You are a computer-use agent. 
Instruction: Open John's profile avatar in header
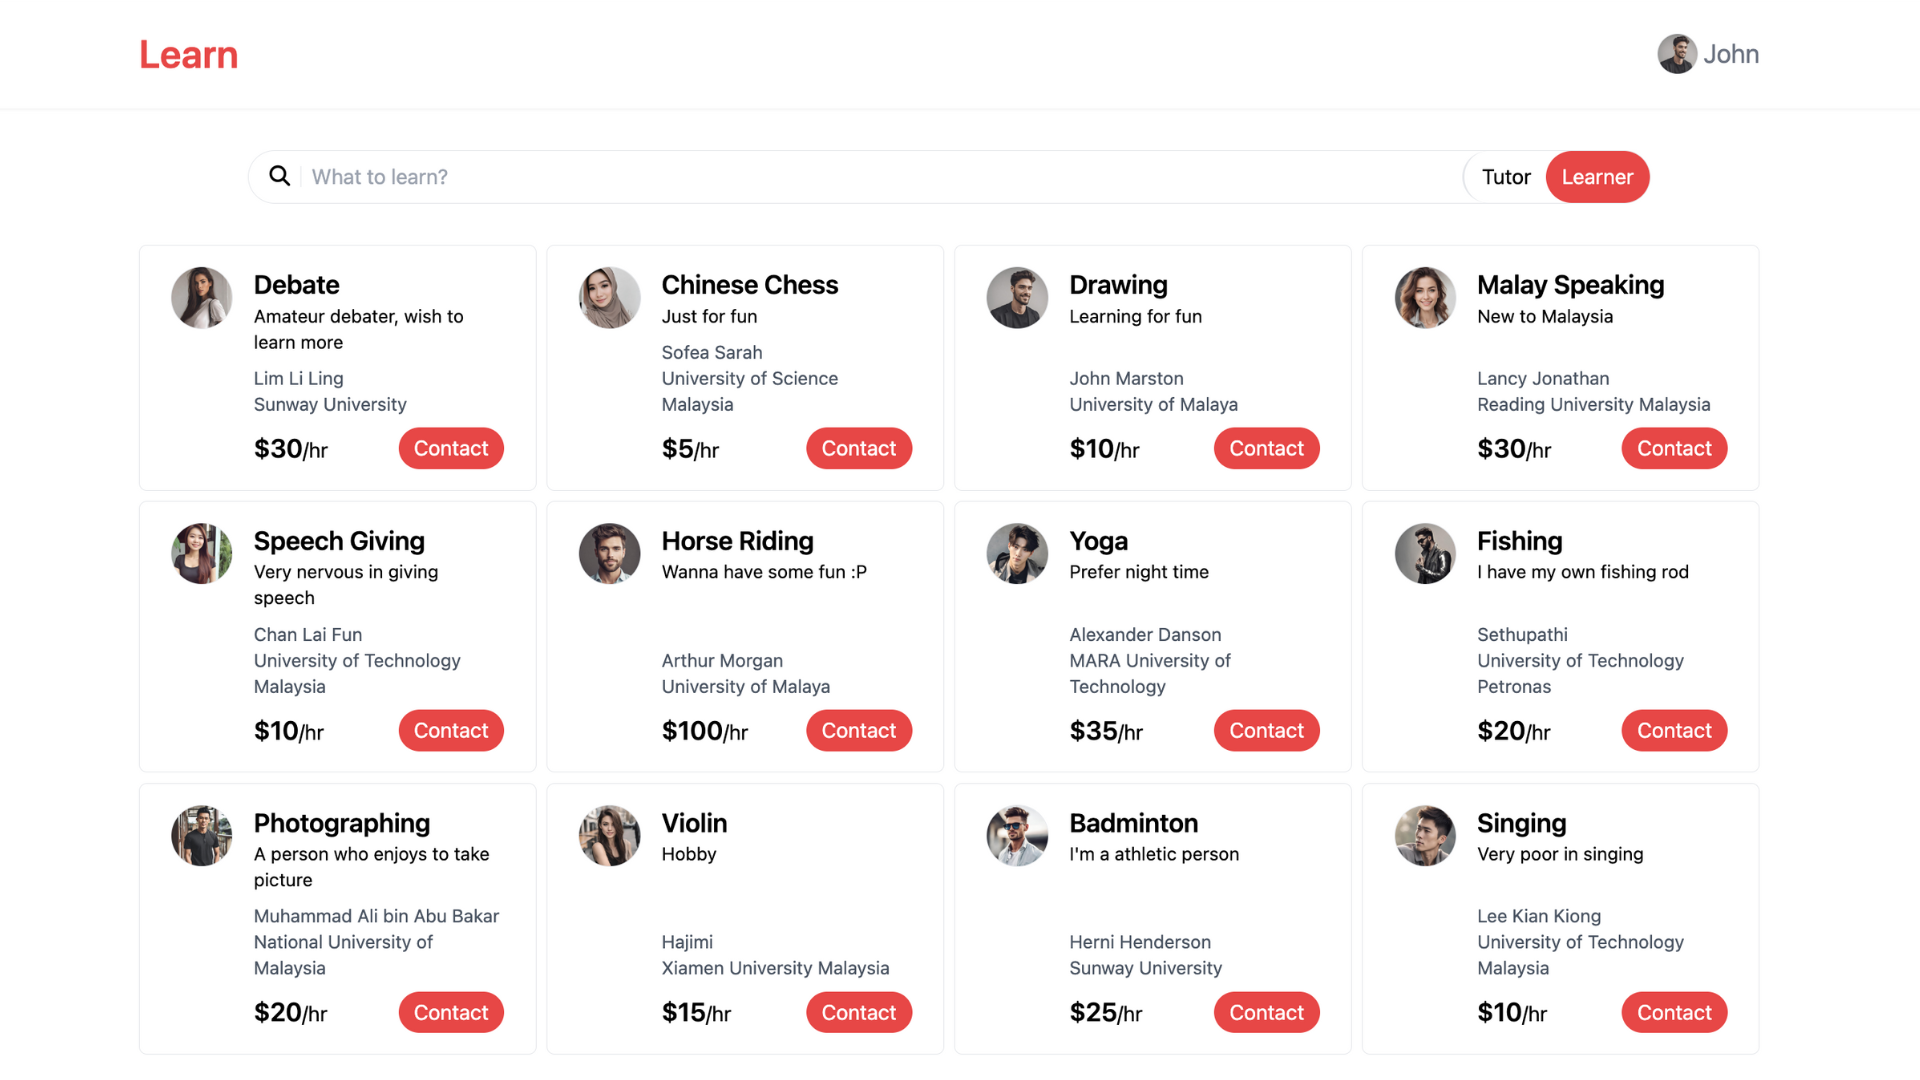pos(1677,54)
